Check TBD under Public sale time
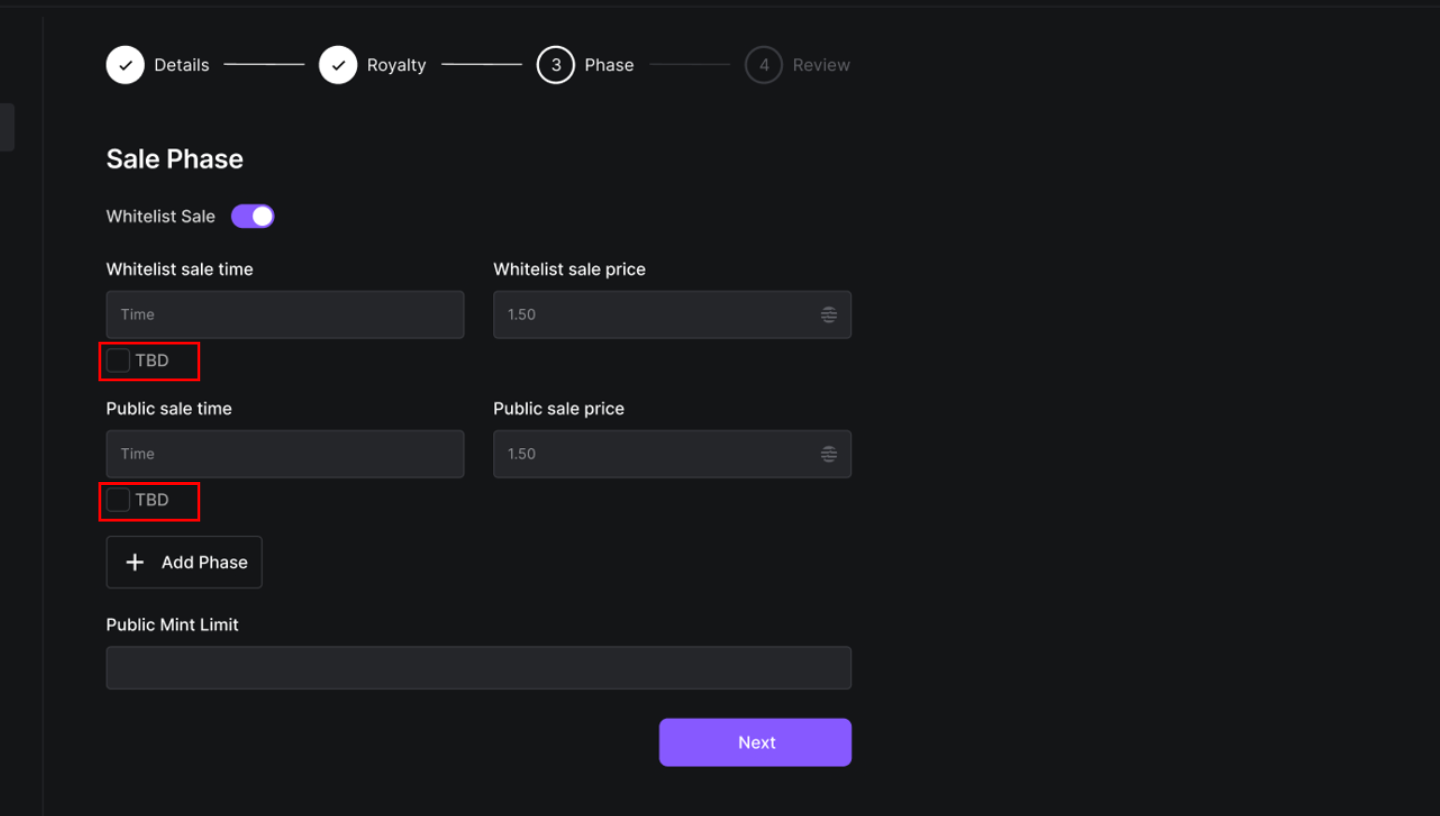 (118, 500)
